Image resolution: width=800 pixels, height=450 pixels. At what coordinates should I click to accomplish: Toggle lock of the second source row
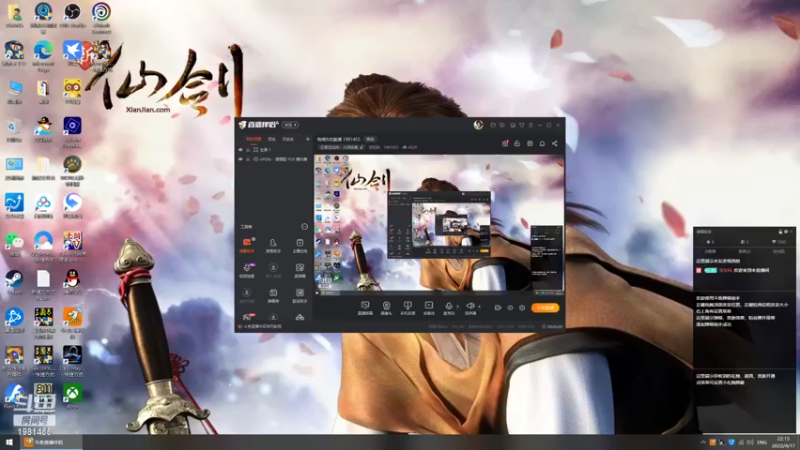click(248, 159)
